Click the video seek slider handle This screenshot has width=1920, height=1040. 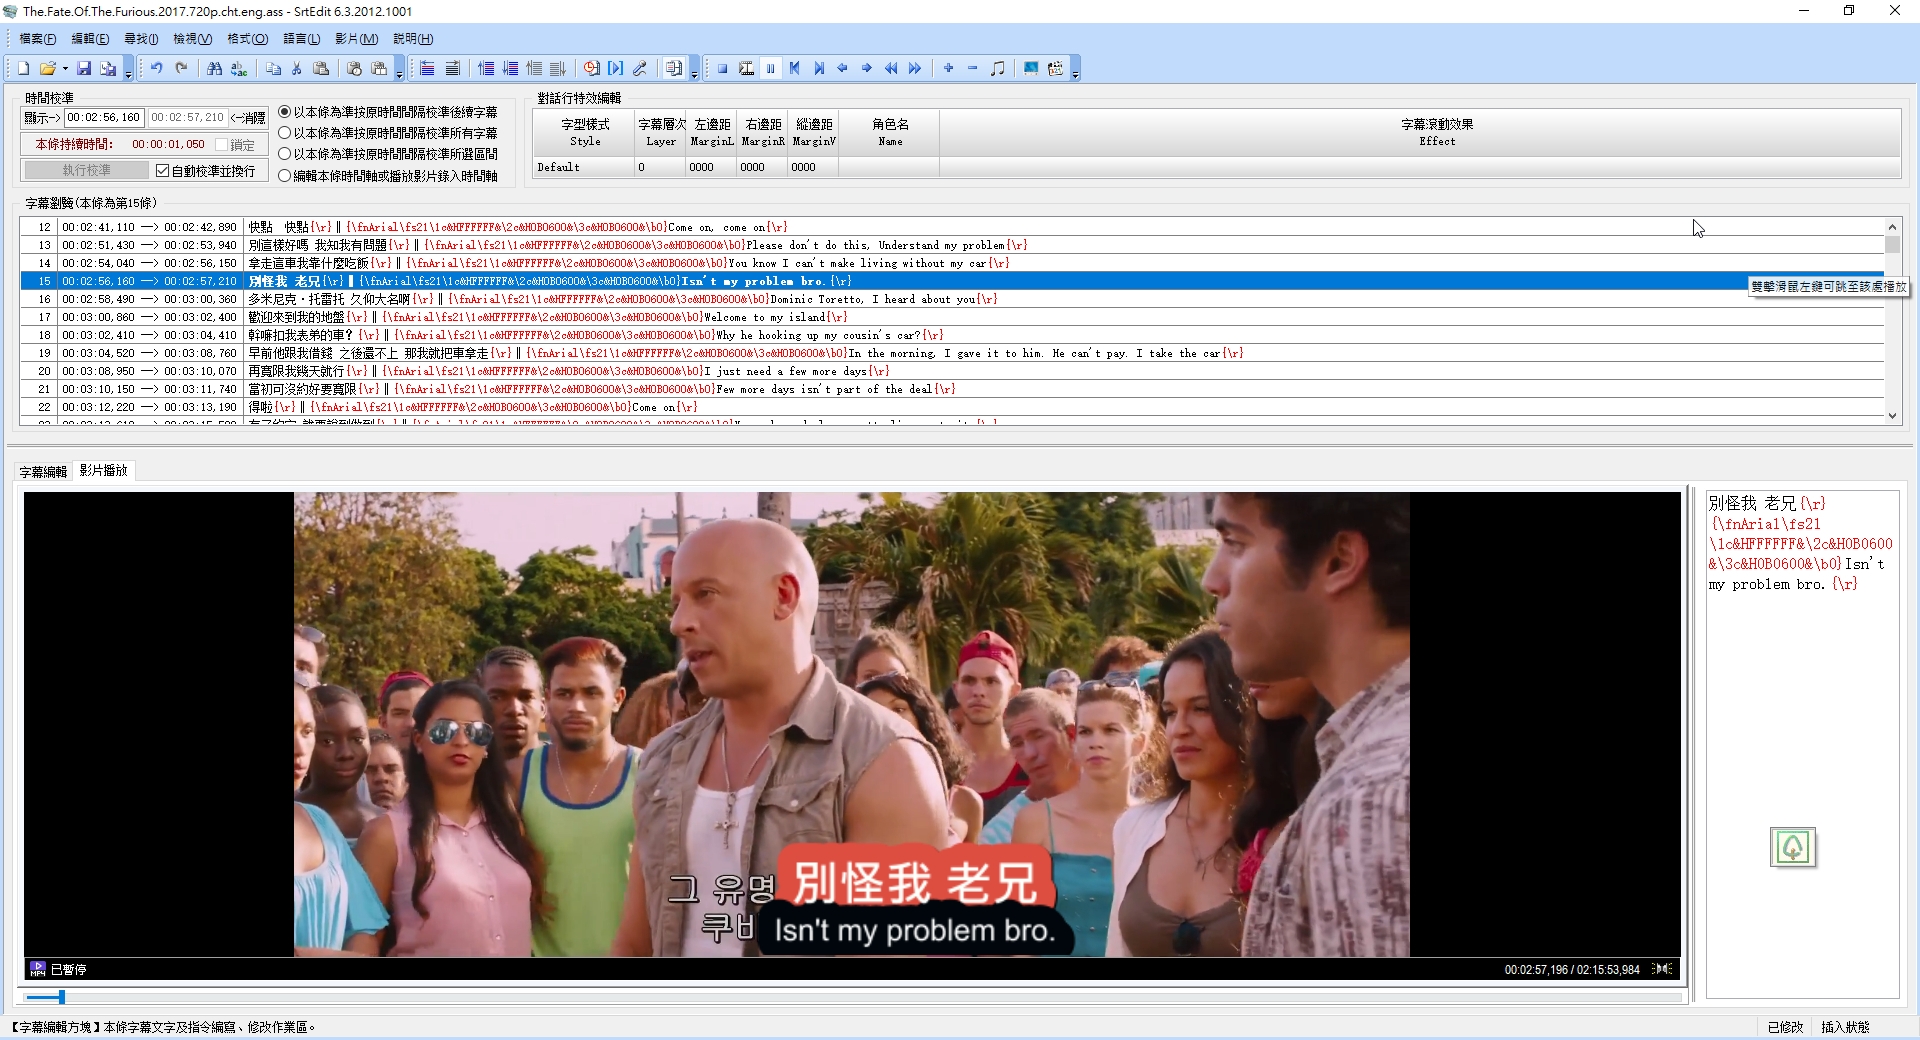point(62,997)
